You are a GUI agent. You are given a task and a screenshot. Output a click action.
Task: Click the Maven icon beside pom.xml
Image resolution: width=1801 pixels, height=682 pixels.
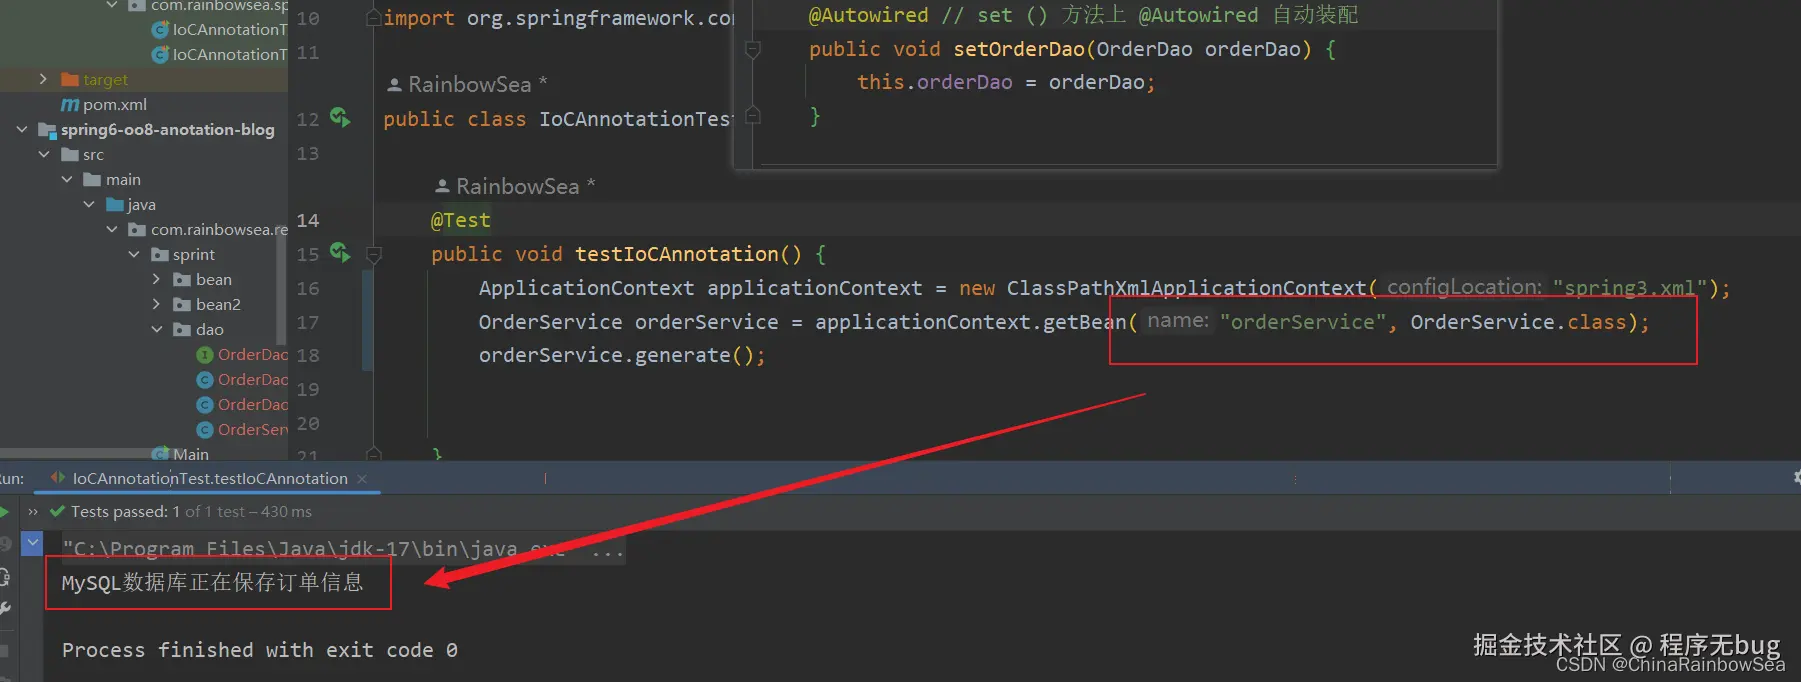coord(70,105)
